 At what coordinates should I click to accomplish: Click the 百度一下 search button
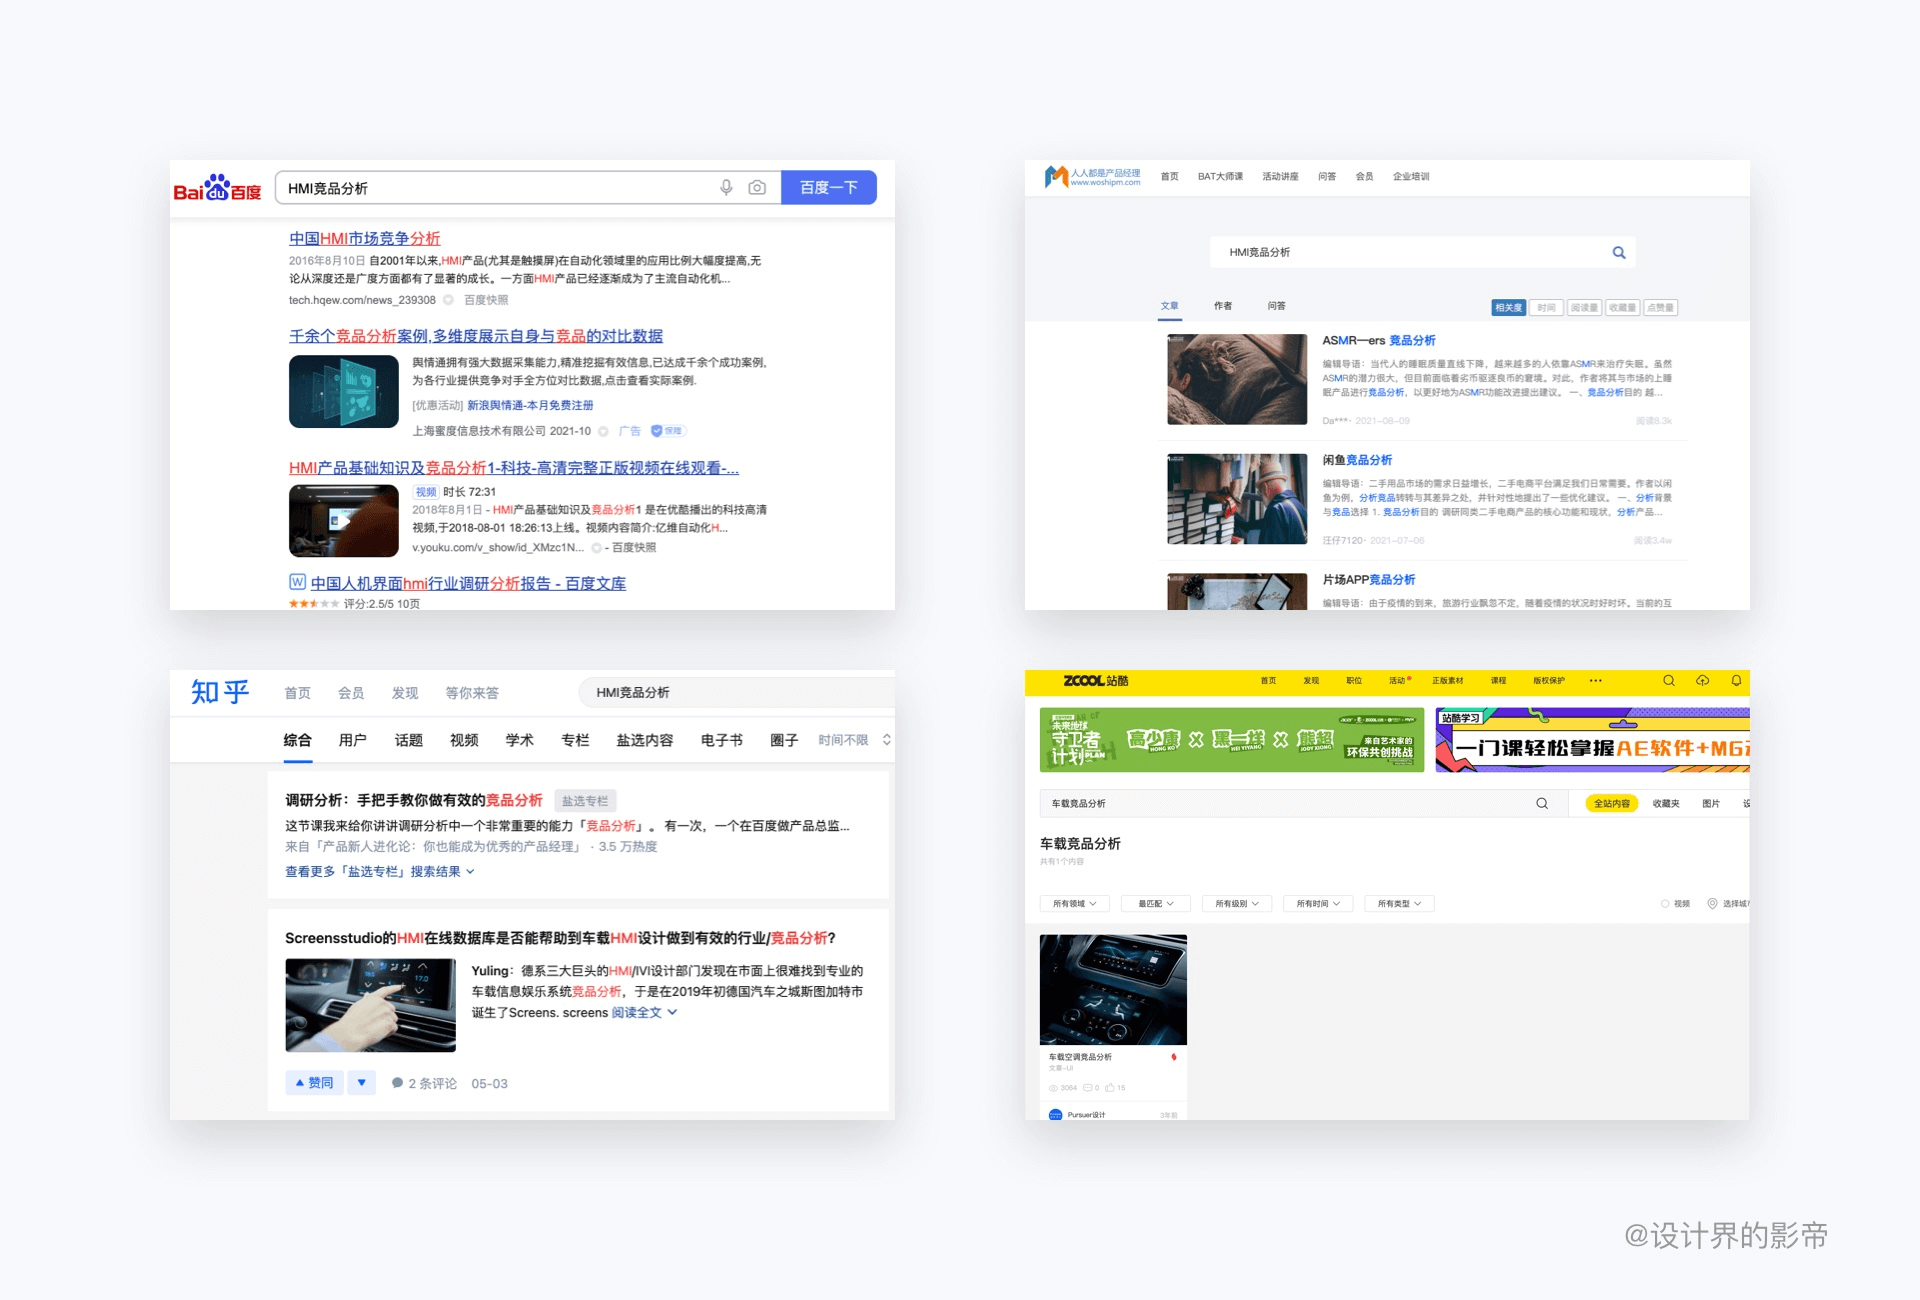pyautogui.click(x=829, y=187)
